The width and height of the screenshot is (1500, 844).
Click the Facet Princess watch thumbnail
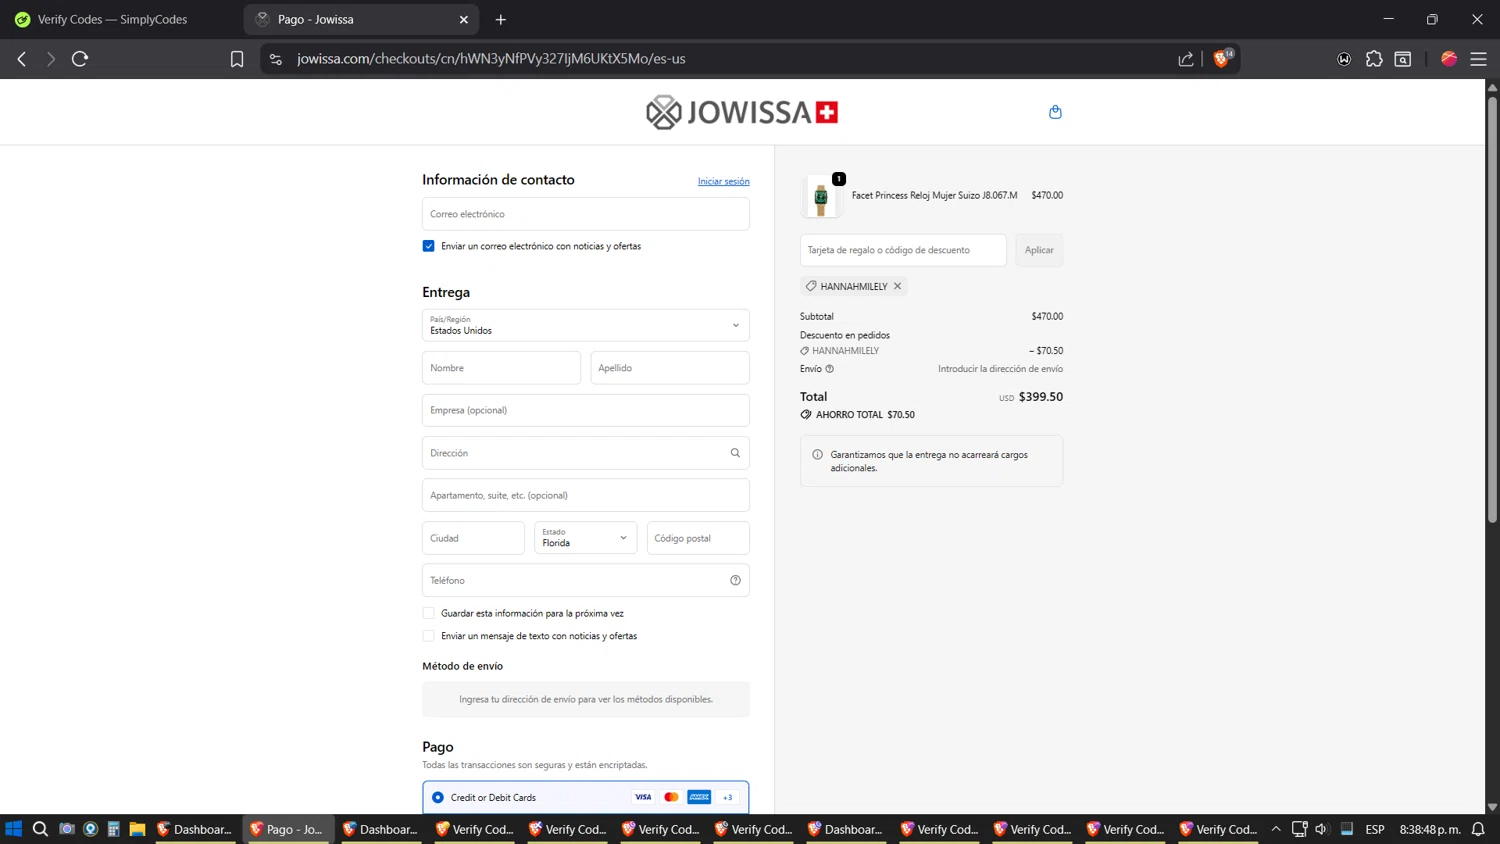[821, 197]
